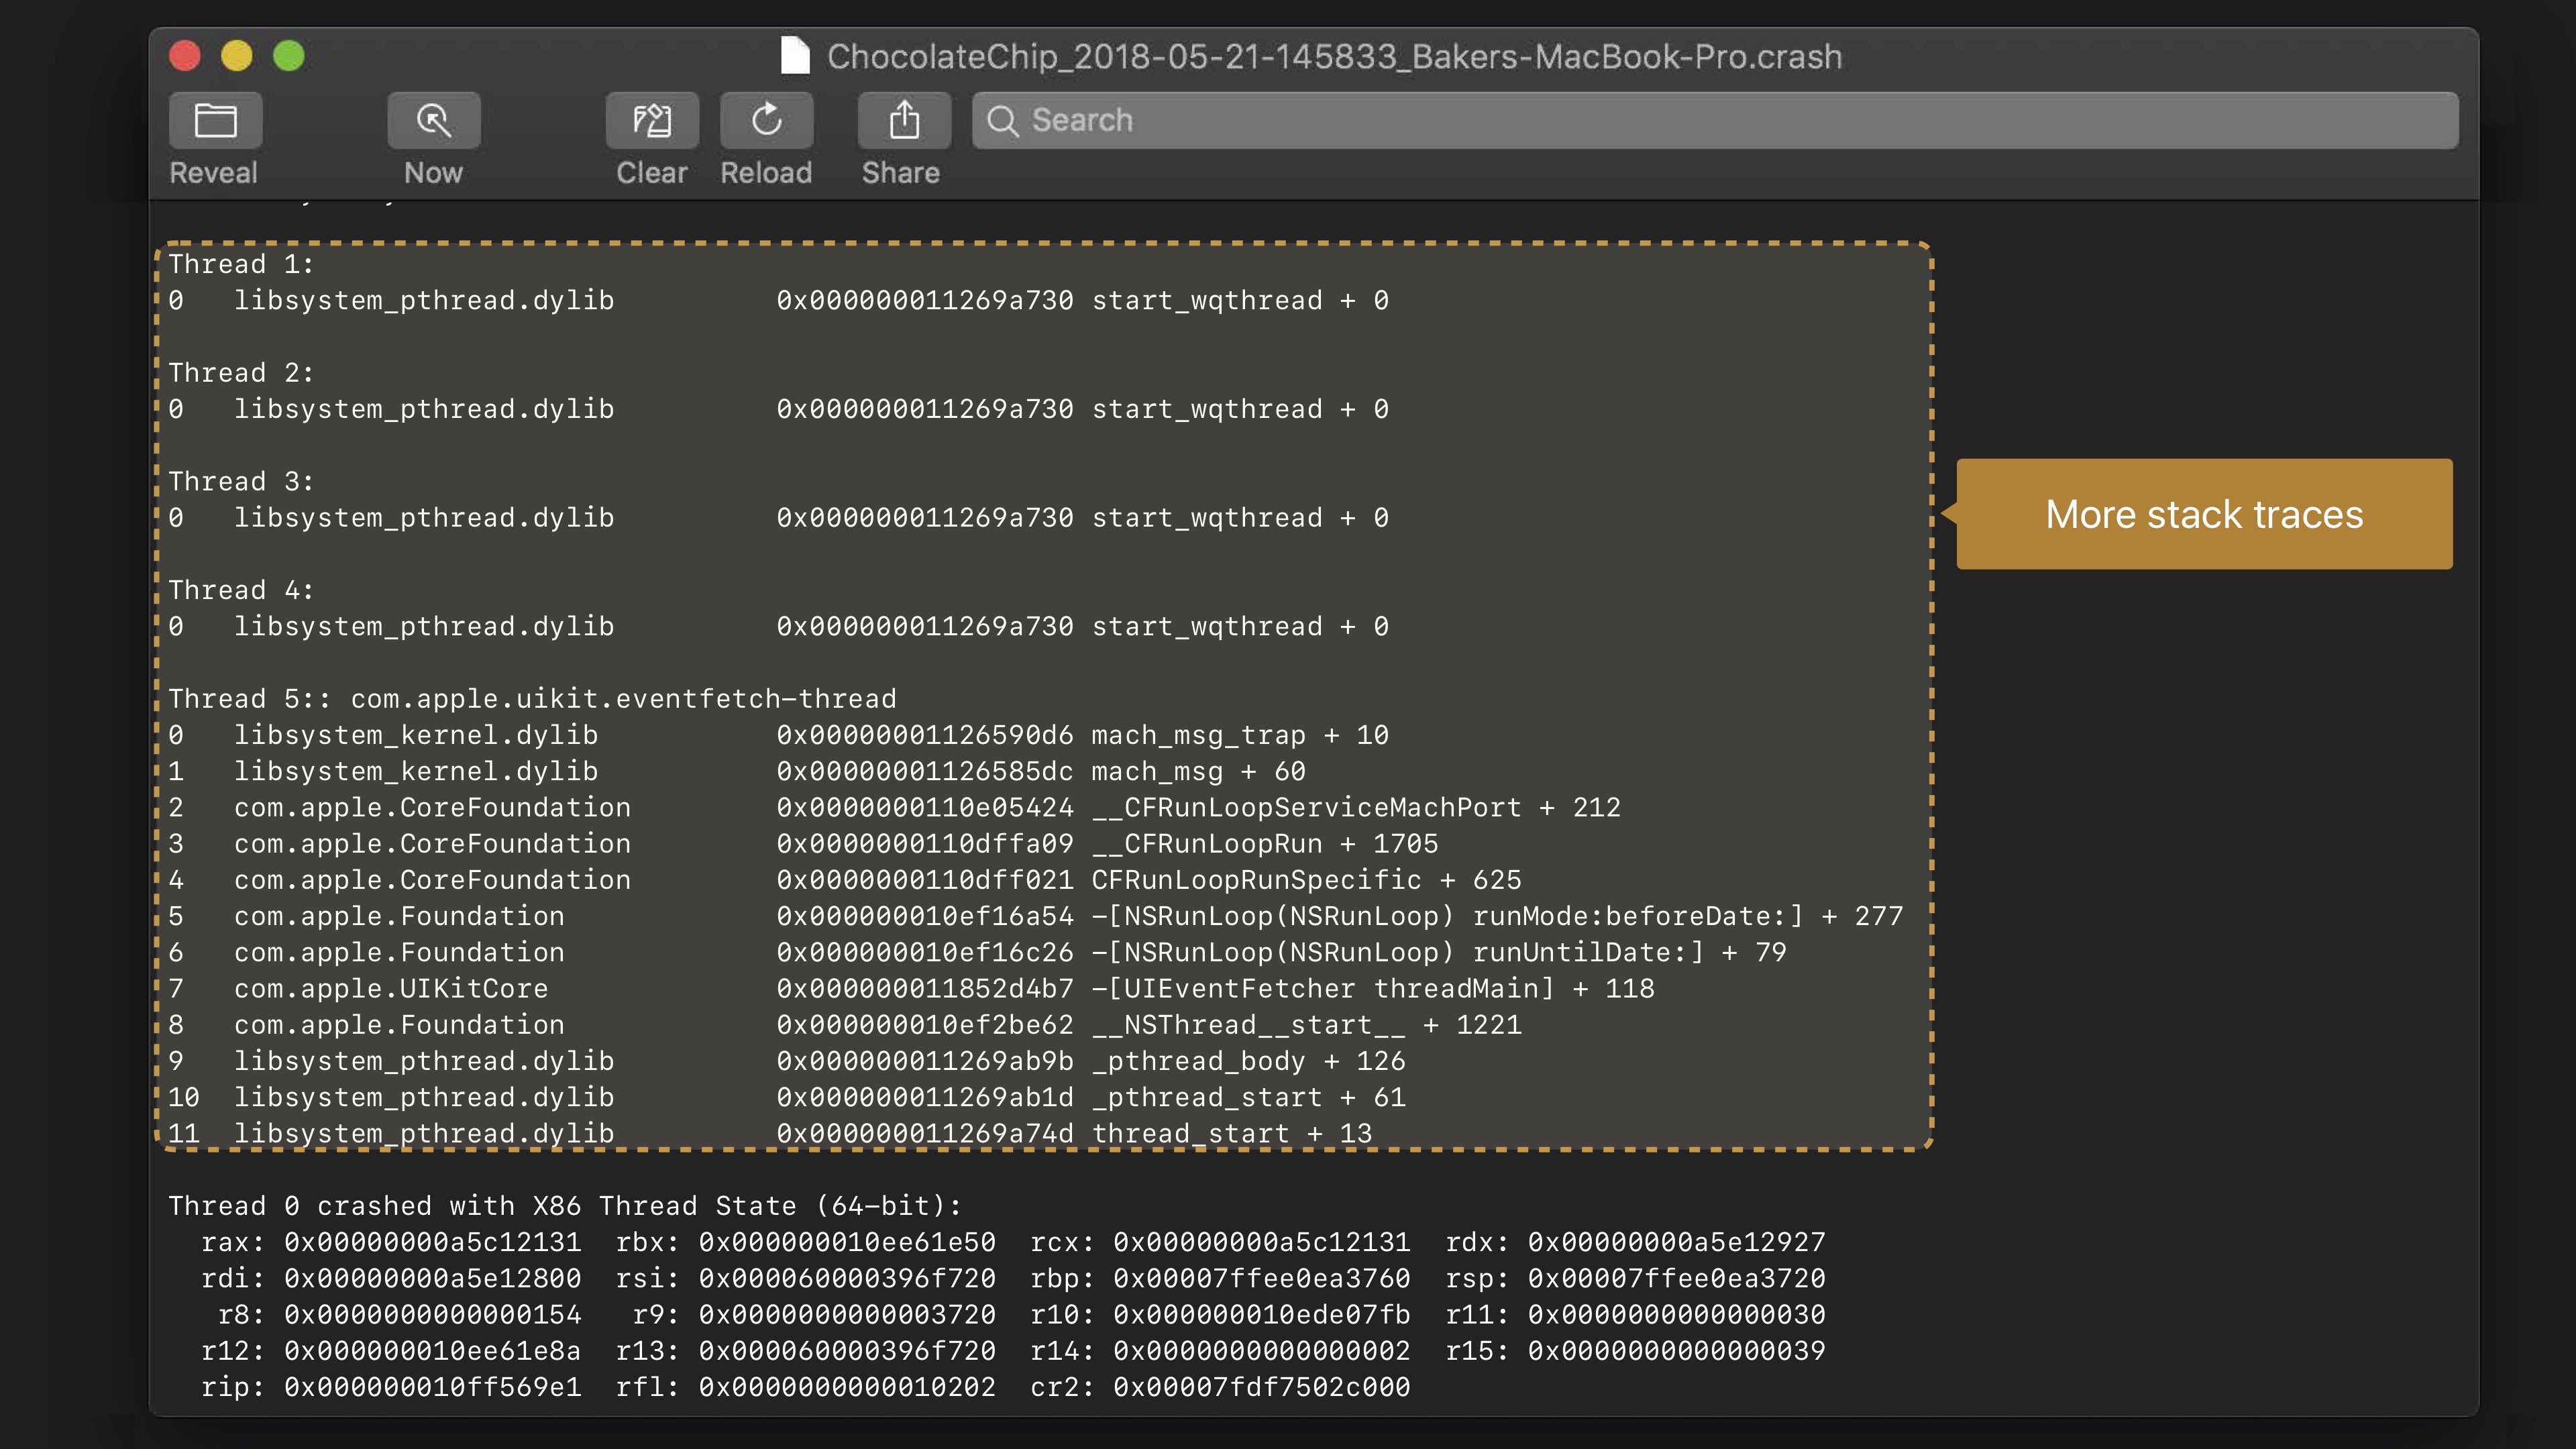
Task: Click the mach_msg_trap + 10 line
Action: coord(1239,735)
